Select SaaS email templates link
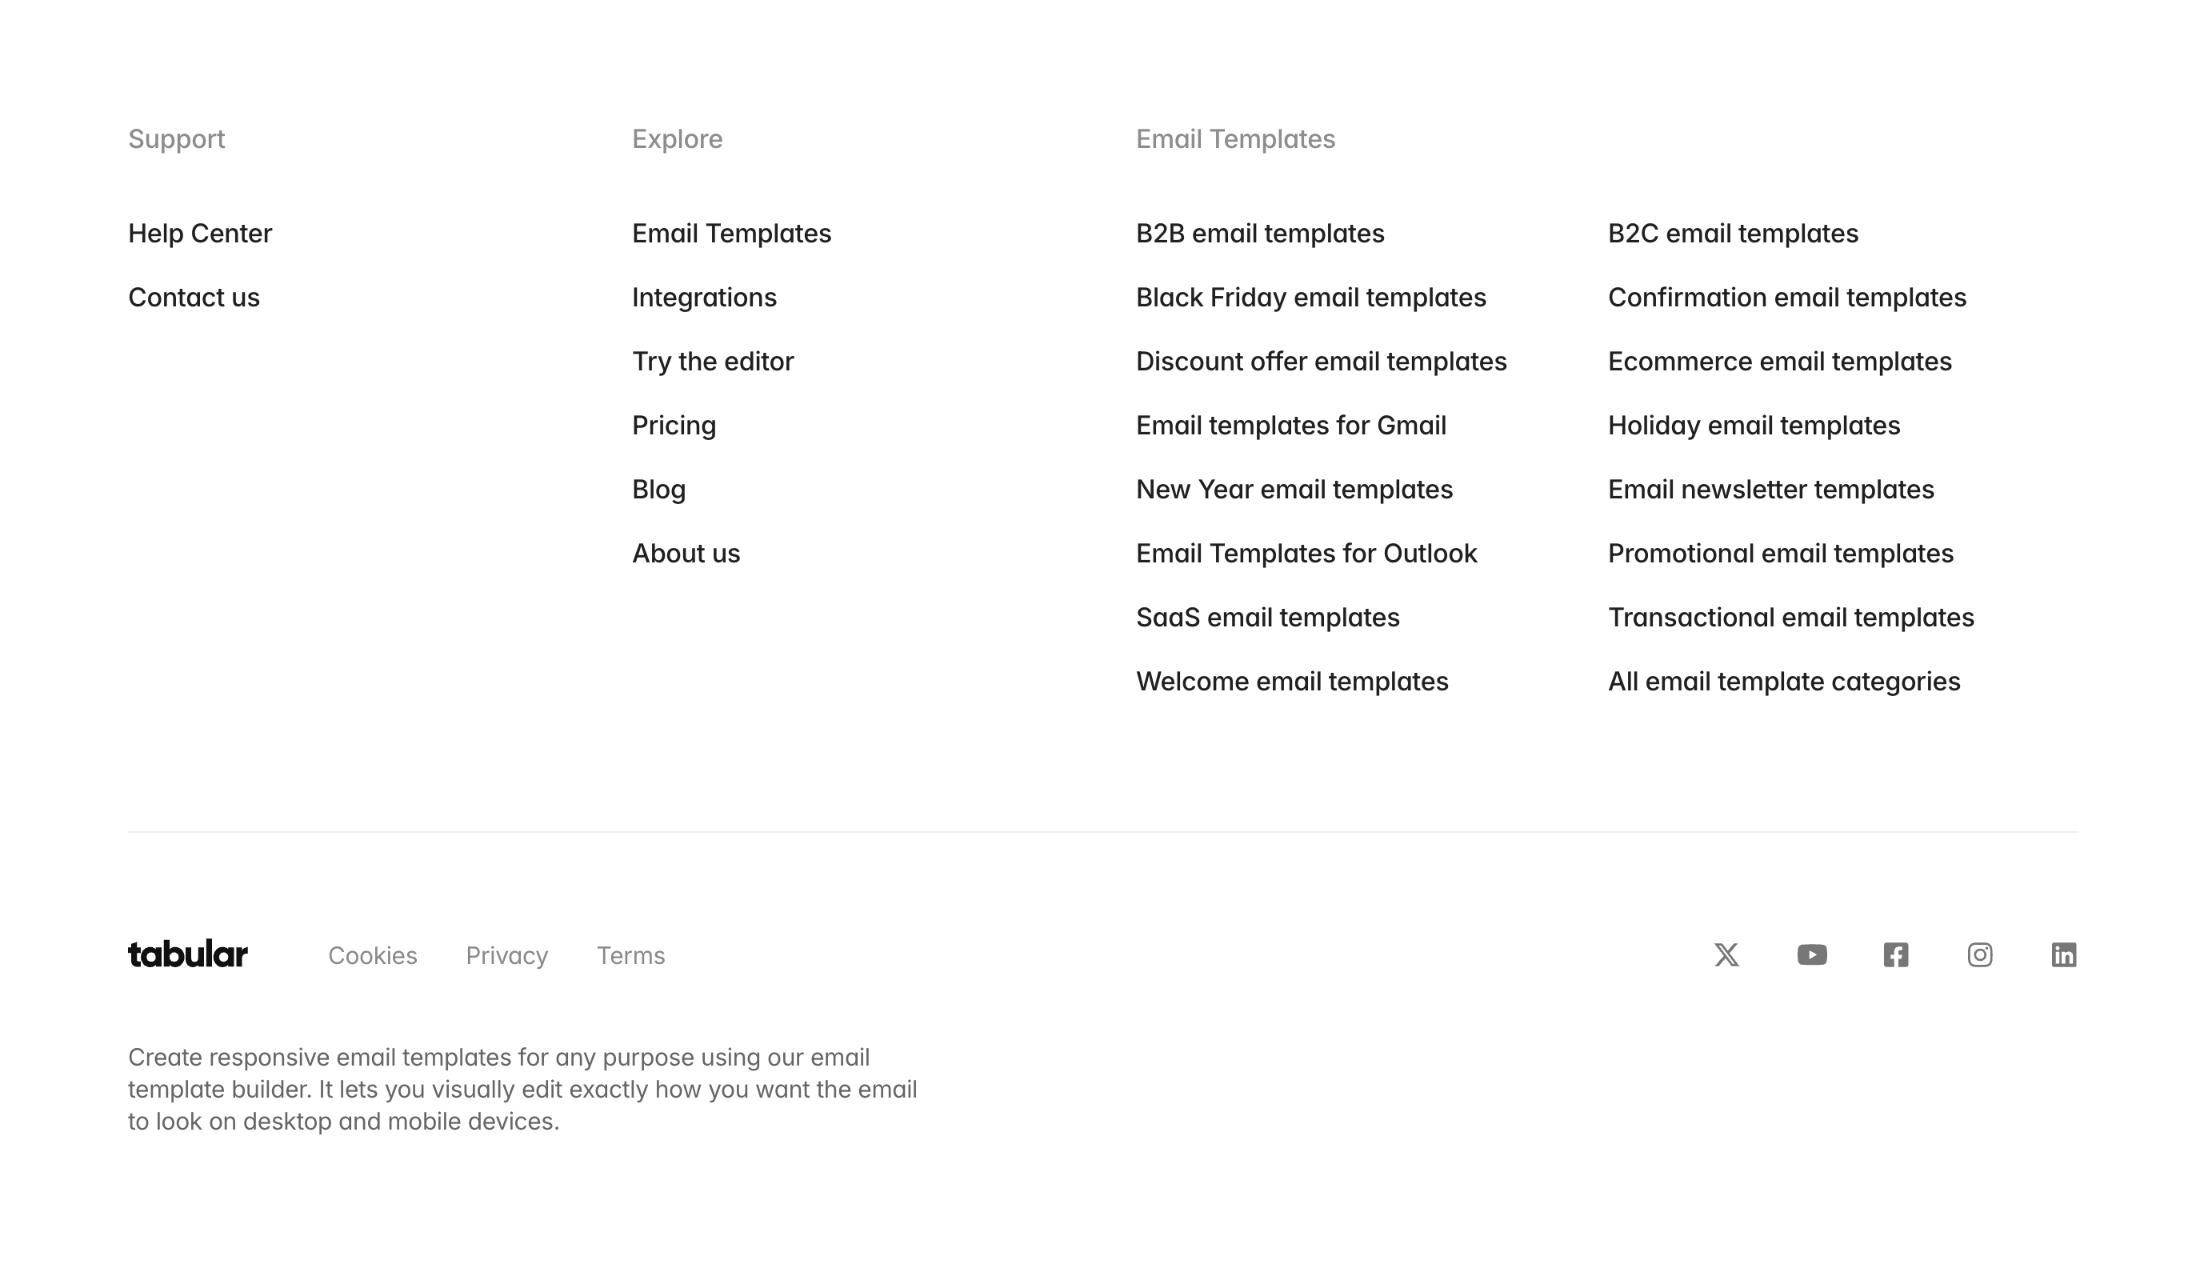 (1268, 617)
